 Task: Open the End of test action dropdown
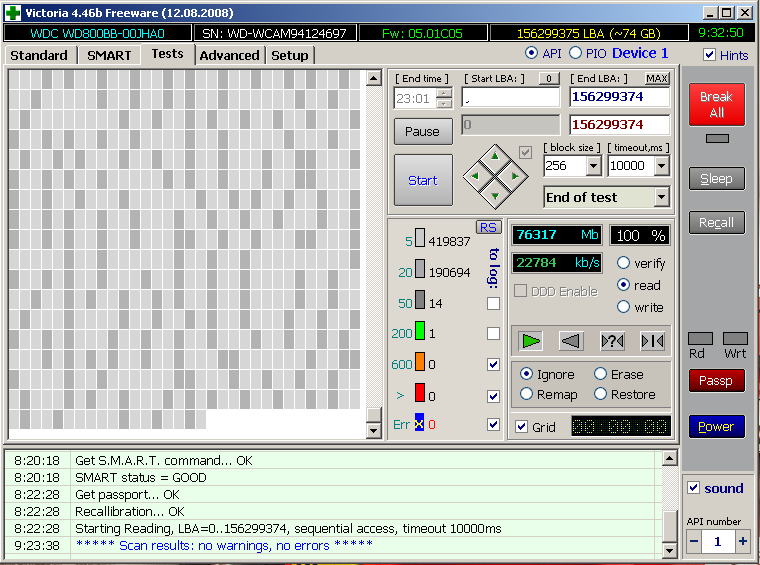(660, 198)
